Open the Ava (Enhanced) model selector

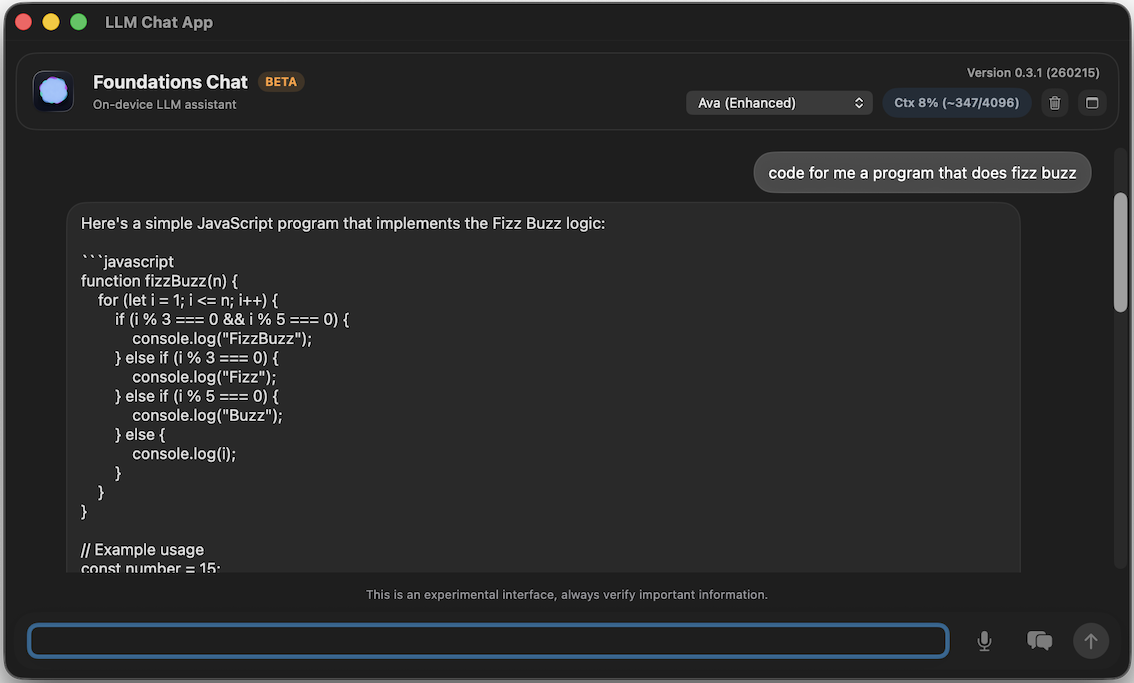(x=779, y=102)
